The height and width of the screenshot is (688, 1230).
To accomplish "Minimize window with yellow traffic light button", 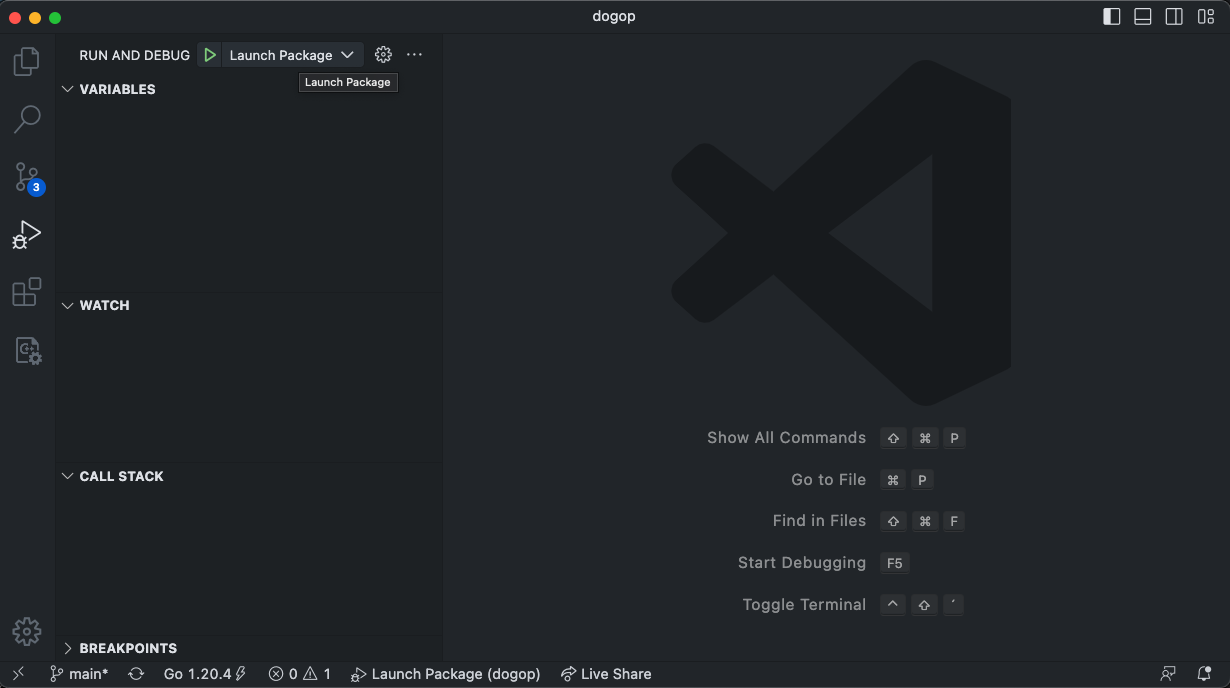I will pos(35,17).
